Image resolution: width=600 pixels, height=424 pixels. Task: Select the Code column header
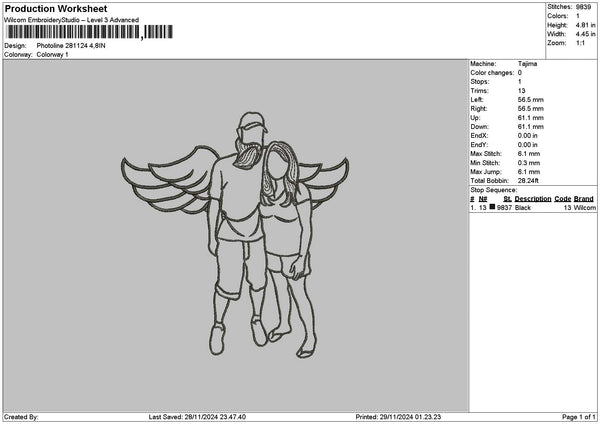pyautogui.click(x=562, y=199)
